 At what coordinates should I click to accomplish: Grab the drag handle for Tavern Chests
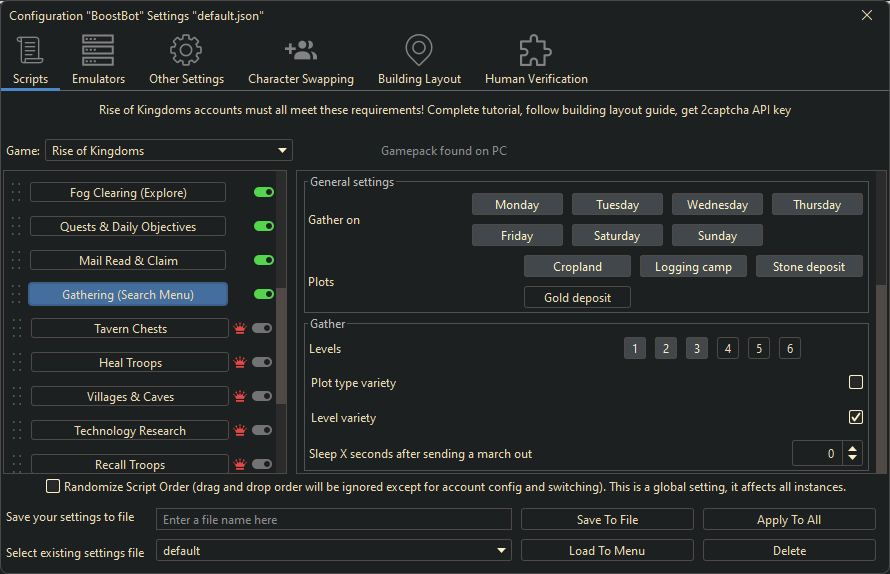pos(16,328)
